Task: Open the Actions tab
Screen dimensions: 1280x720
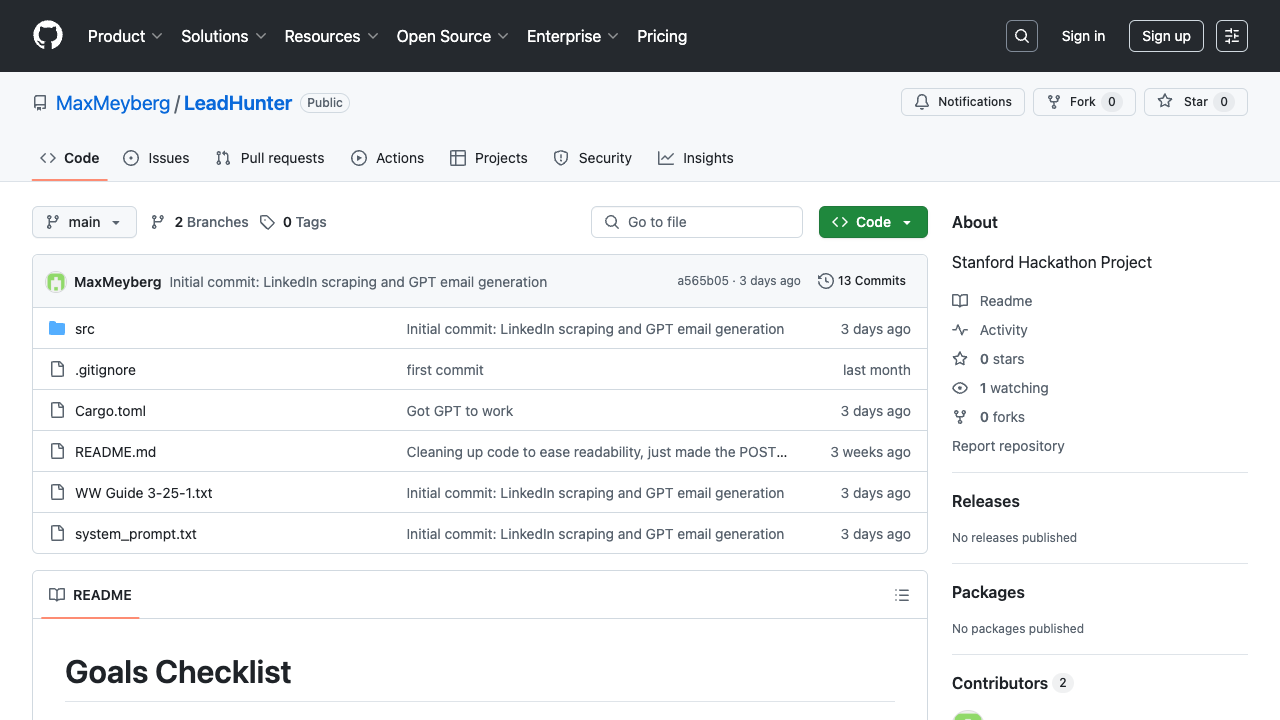Action: 388,158
